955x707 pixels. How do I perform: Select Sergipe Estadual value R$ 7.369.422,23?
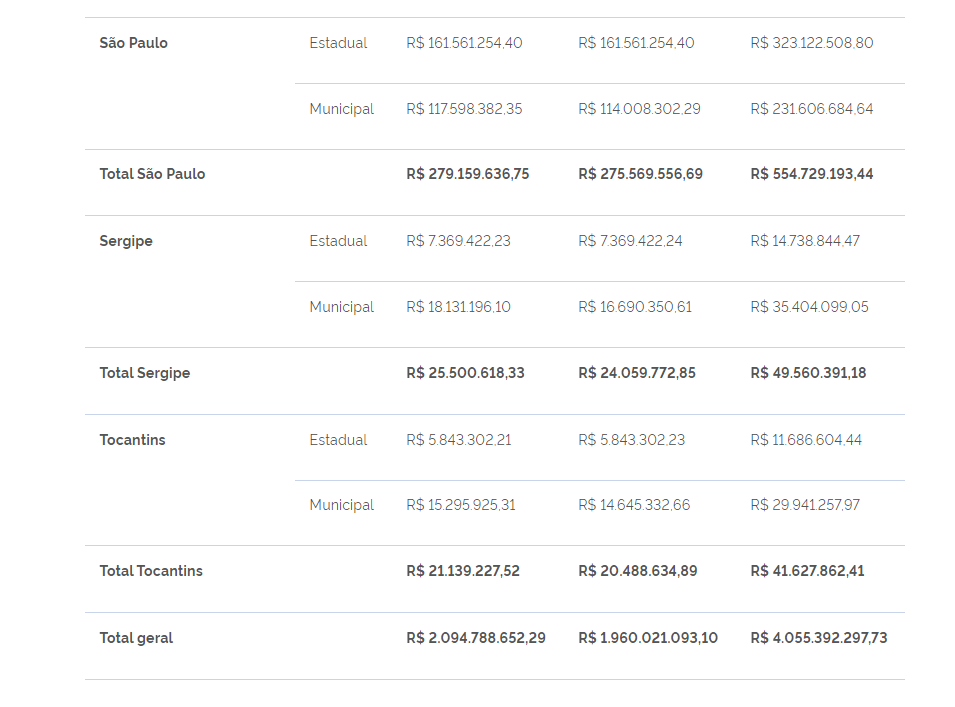(x=459, y=241)
